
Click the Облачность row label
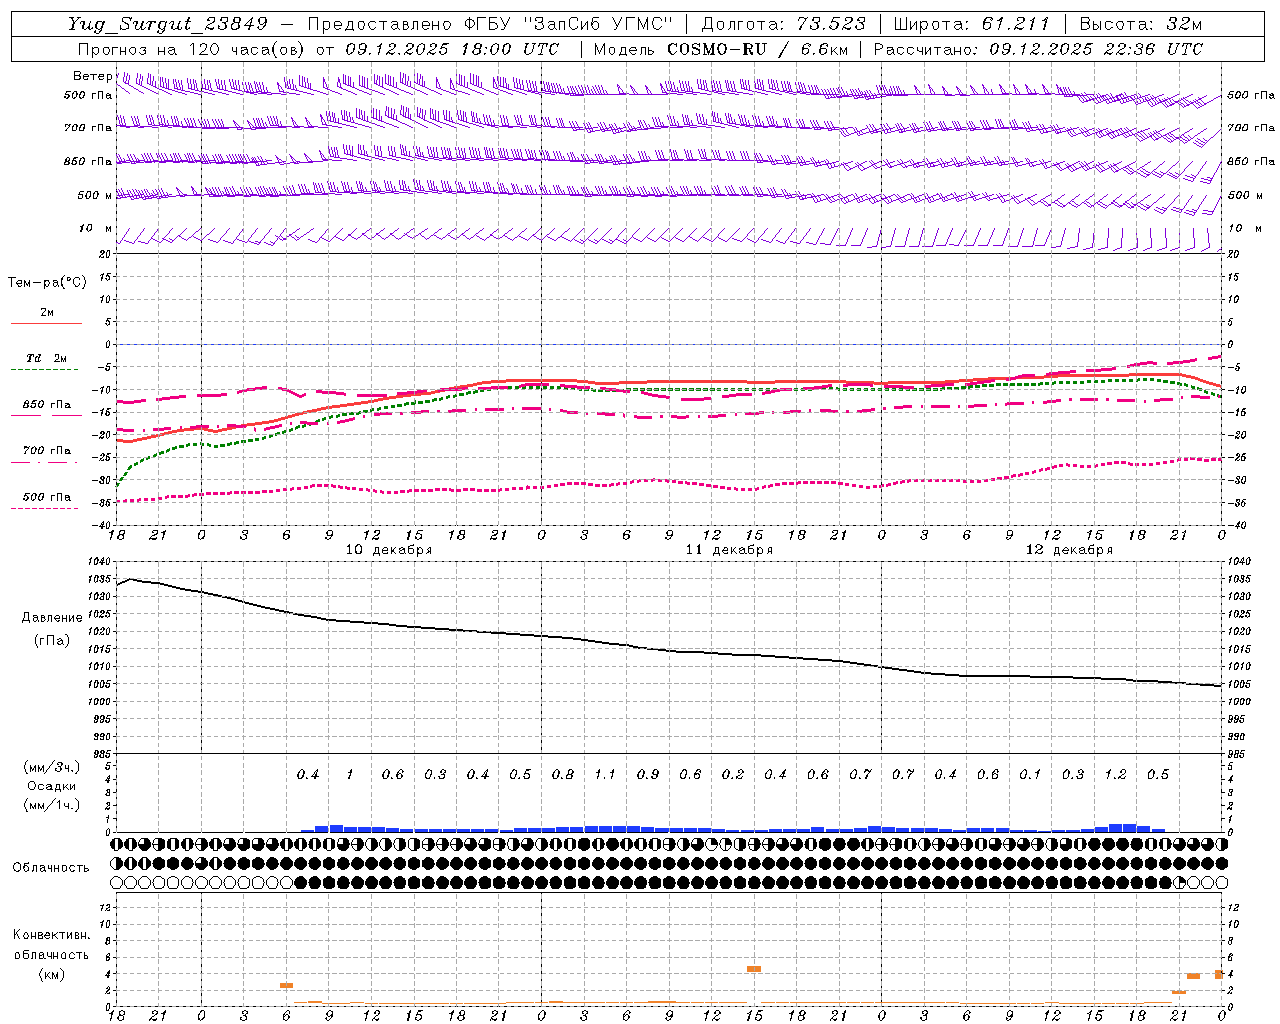[51, 868]
